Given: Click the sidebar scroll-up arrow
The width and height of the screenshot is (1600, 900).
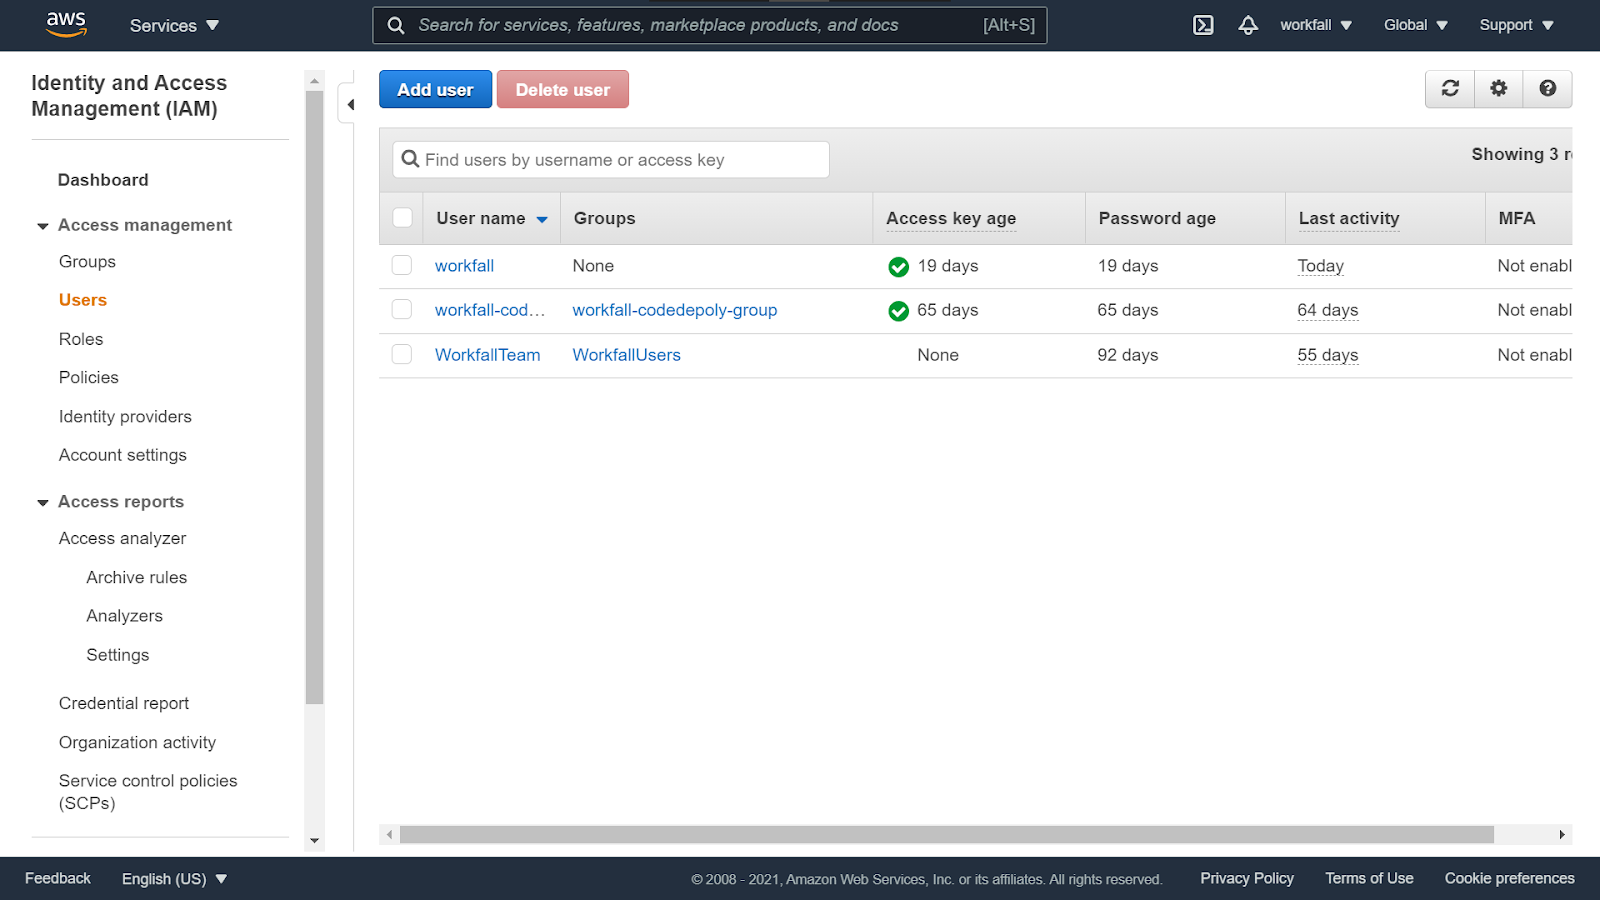Looking at the screenshot, I should [314, 80].
